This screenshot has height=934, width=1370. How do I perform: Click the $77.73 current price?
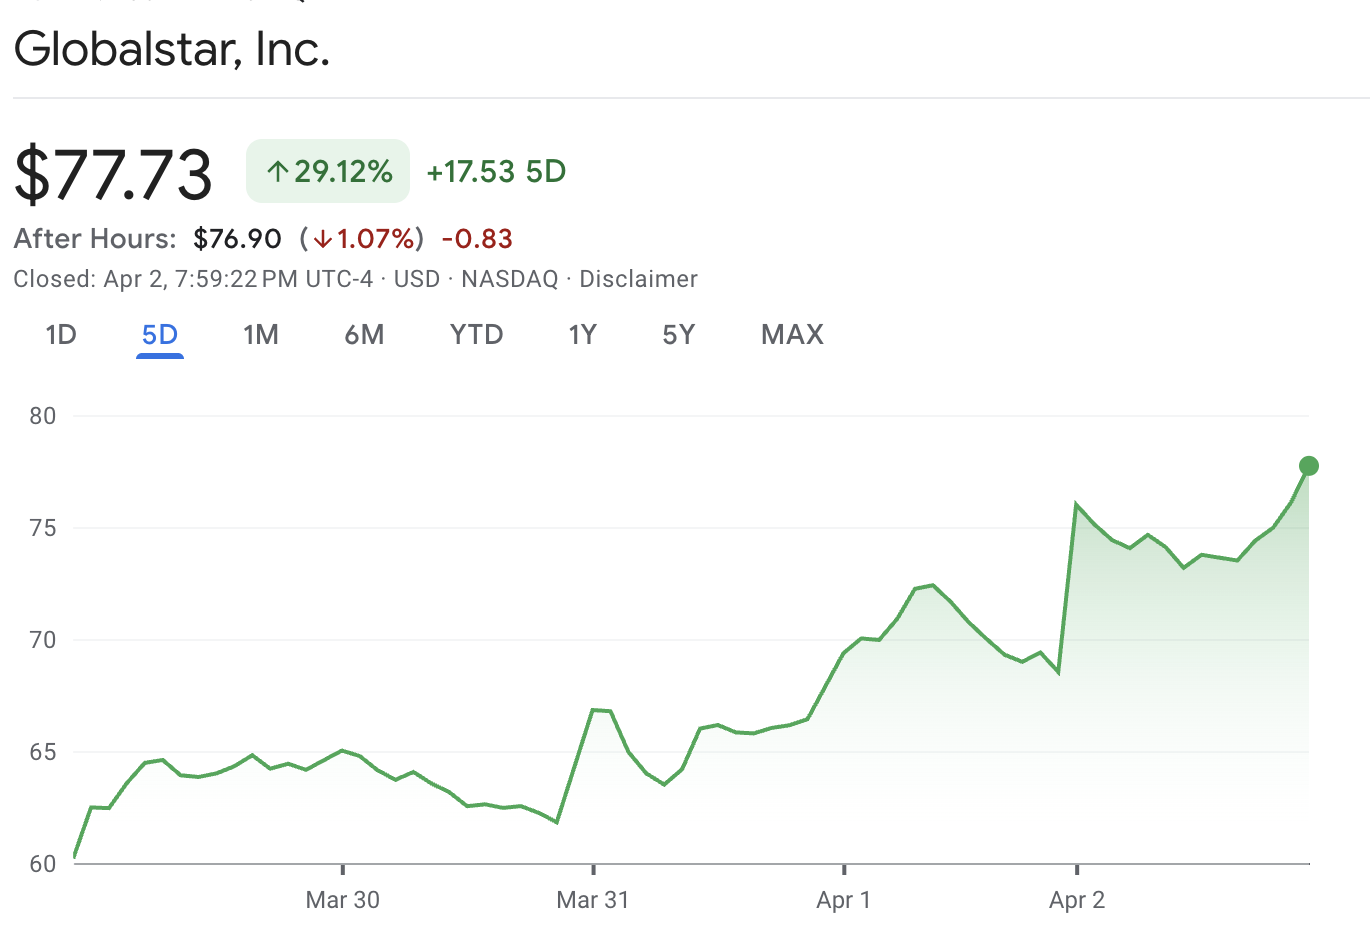pyautogui.click(x=113, y=174)
